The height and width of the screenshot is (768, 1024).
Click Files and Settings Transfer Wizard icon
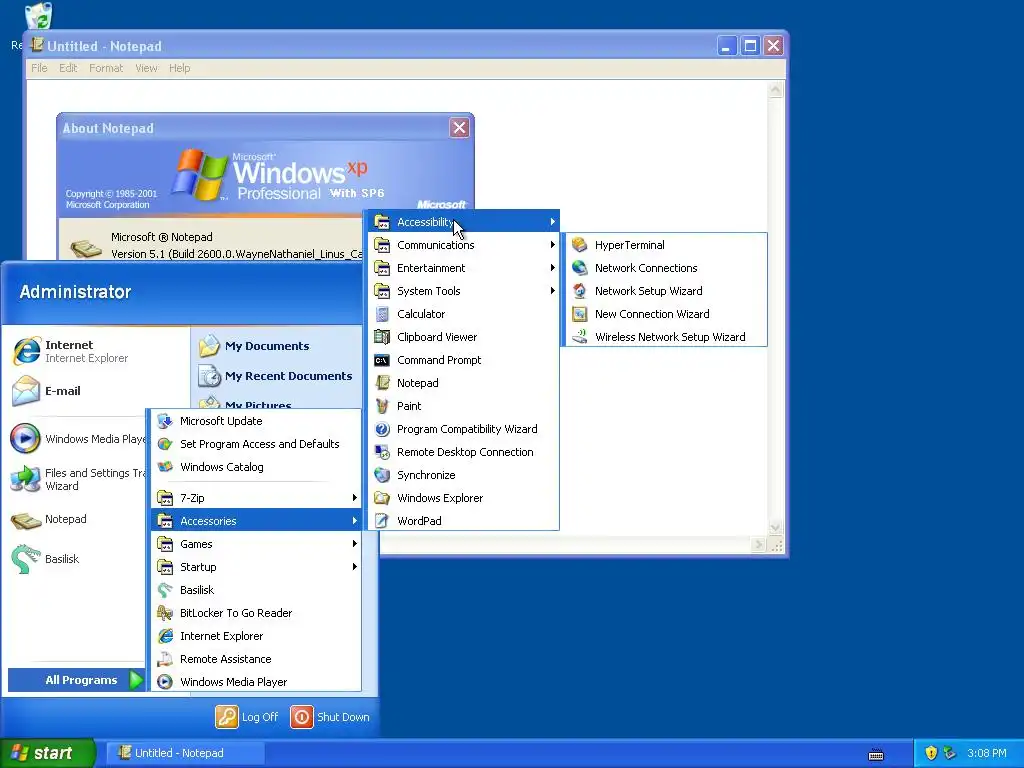pos(26,479)
